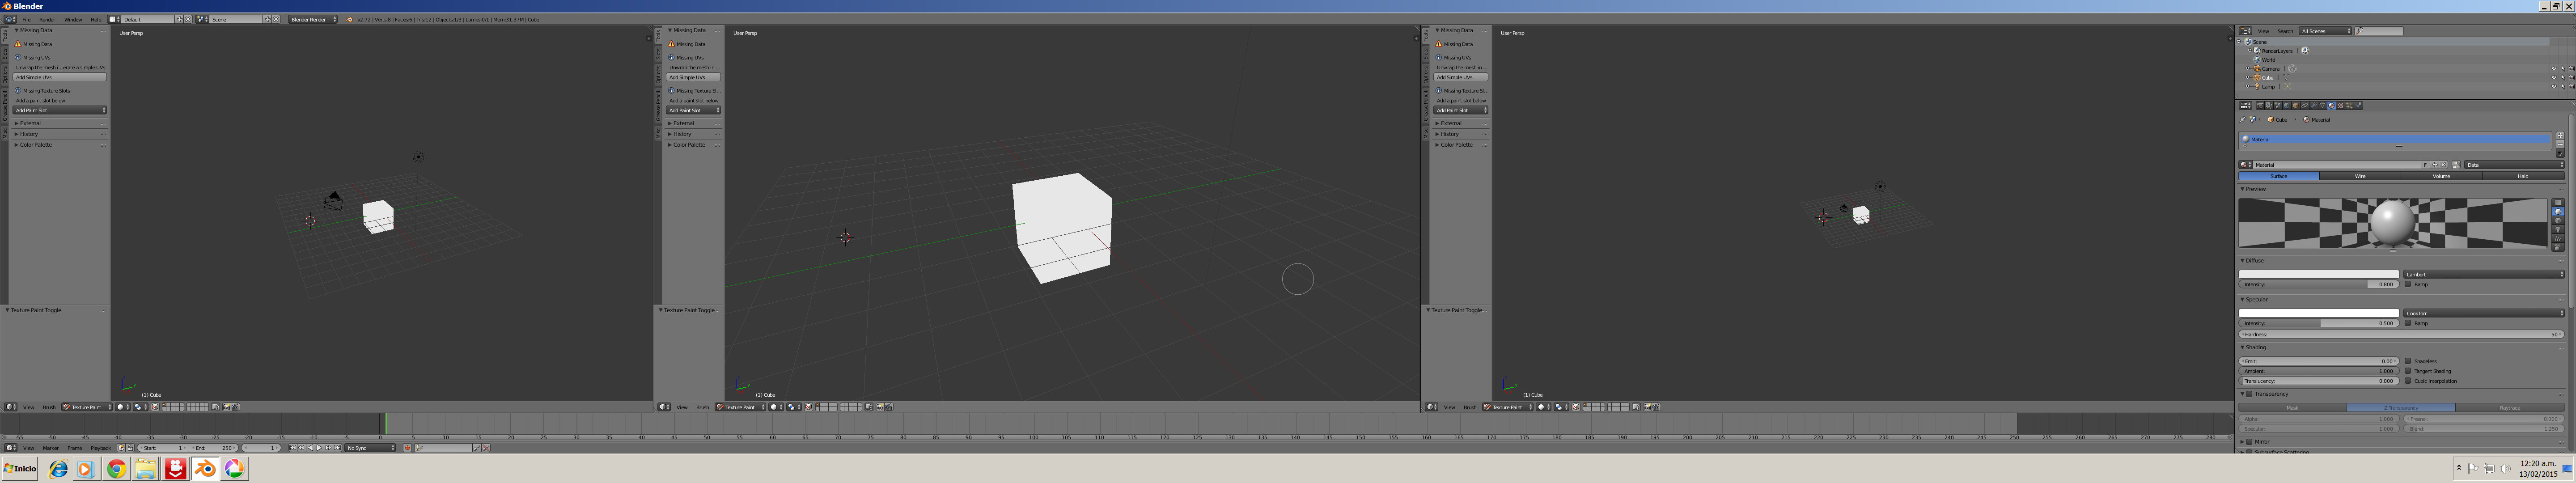Click the OpenGL render camera icon in the left viewport

[x=226, y=407]
